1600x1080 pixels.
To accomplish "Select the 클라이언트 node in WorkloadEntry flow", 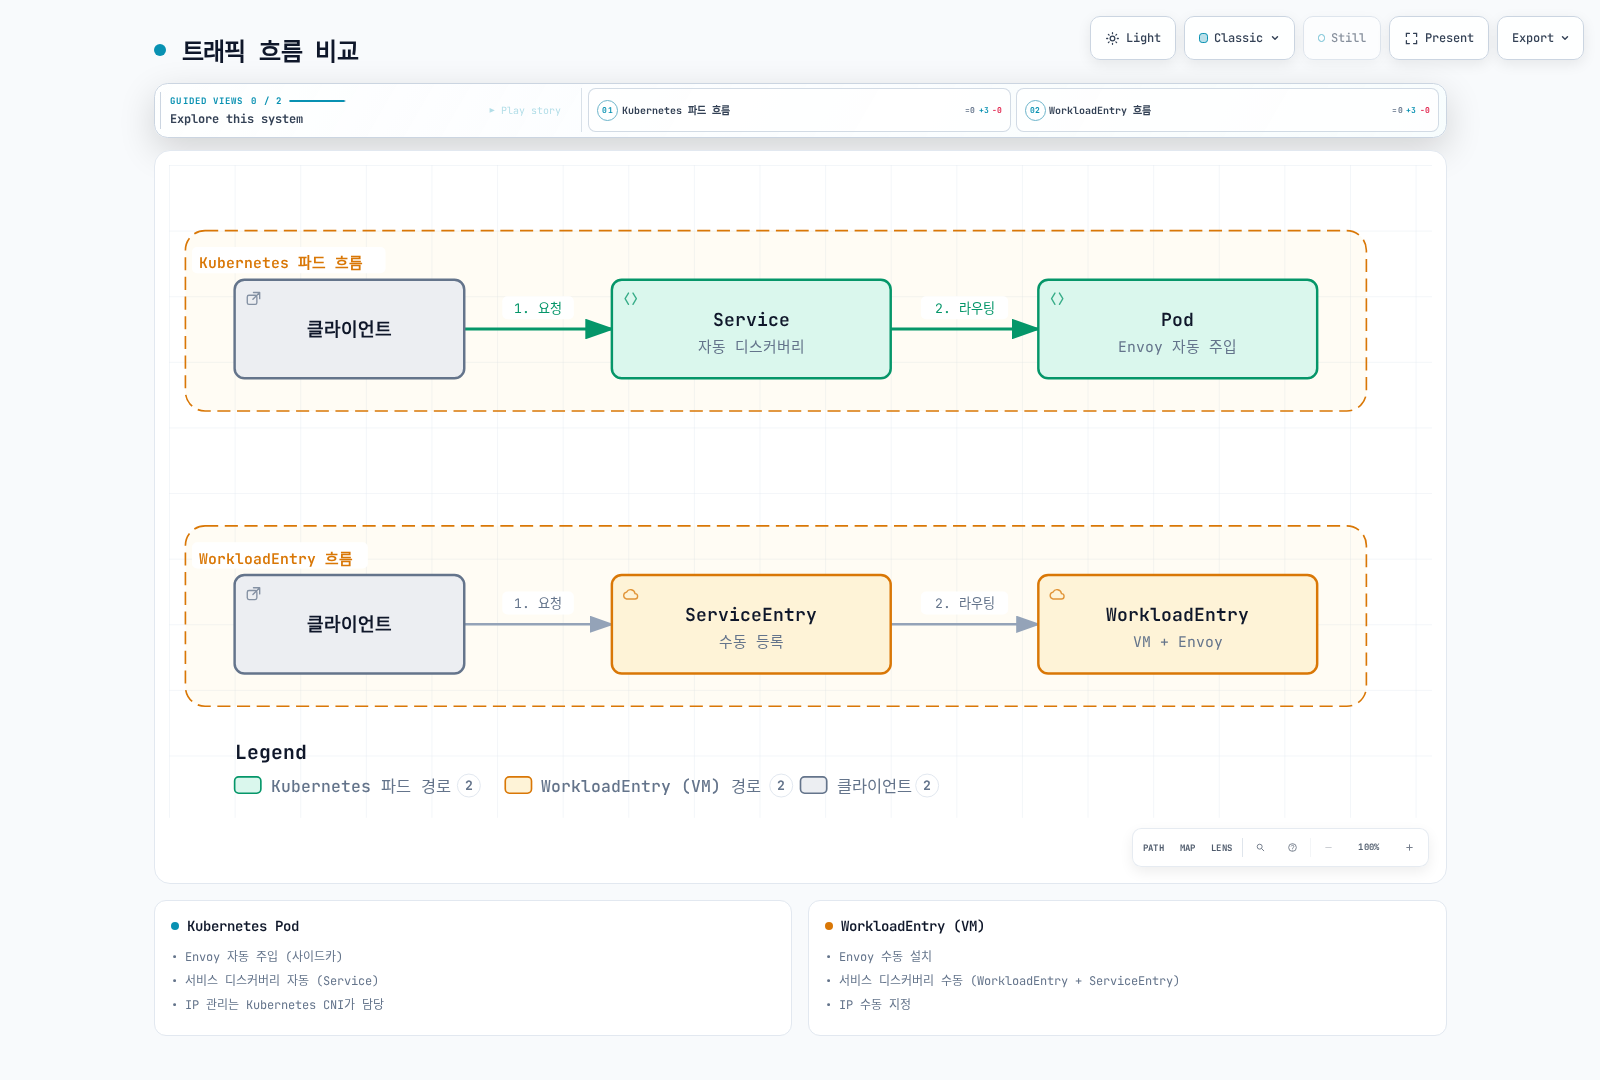I will coord(349,624).
